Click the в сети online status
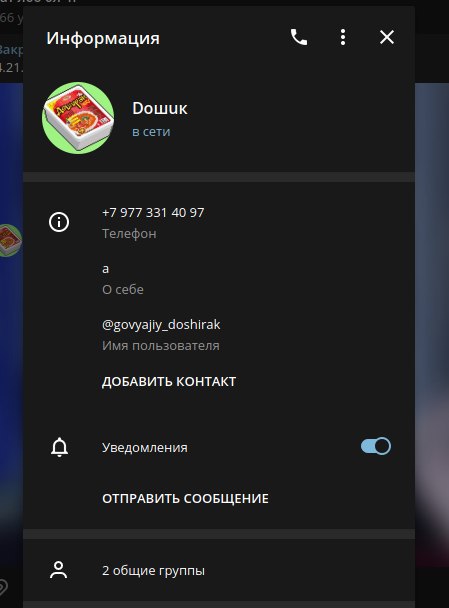The width and height of the screenshot is (449, 608). (x=151, y=132)
